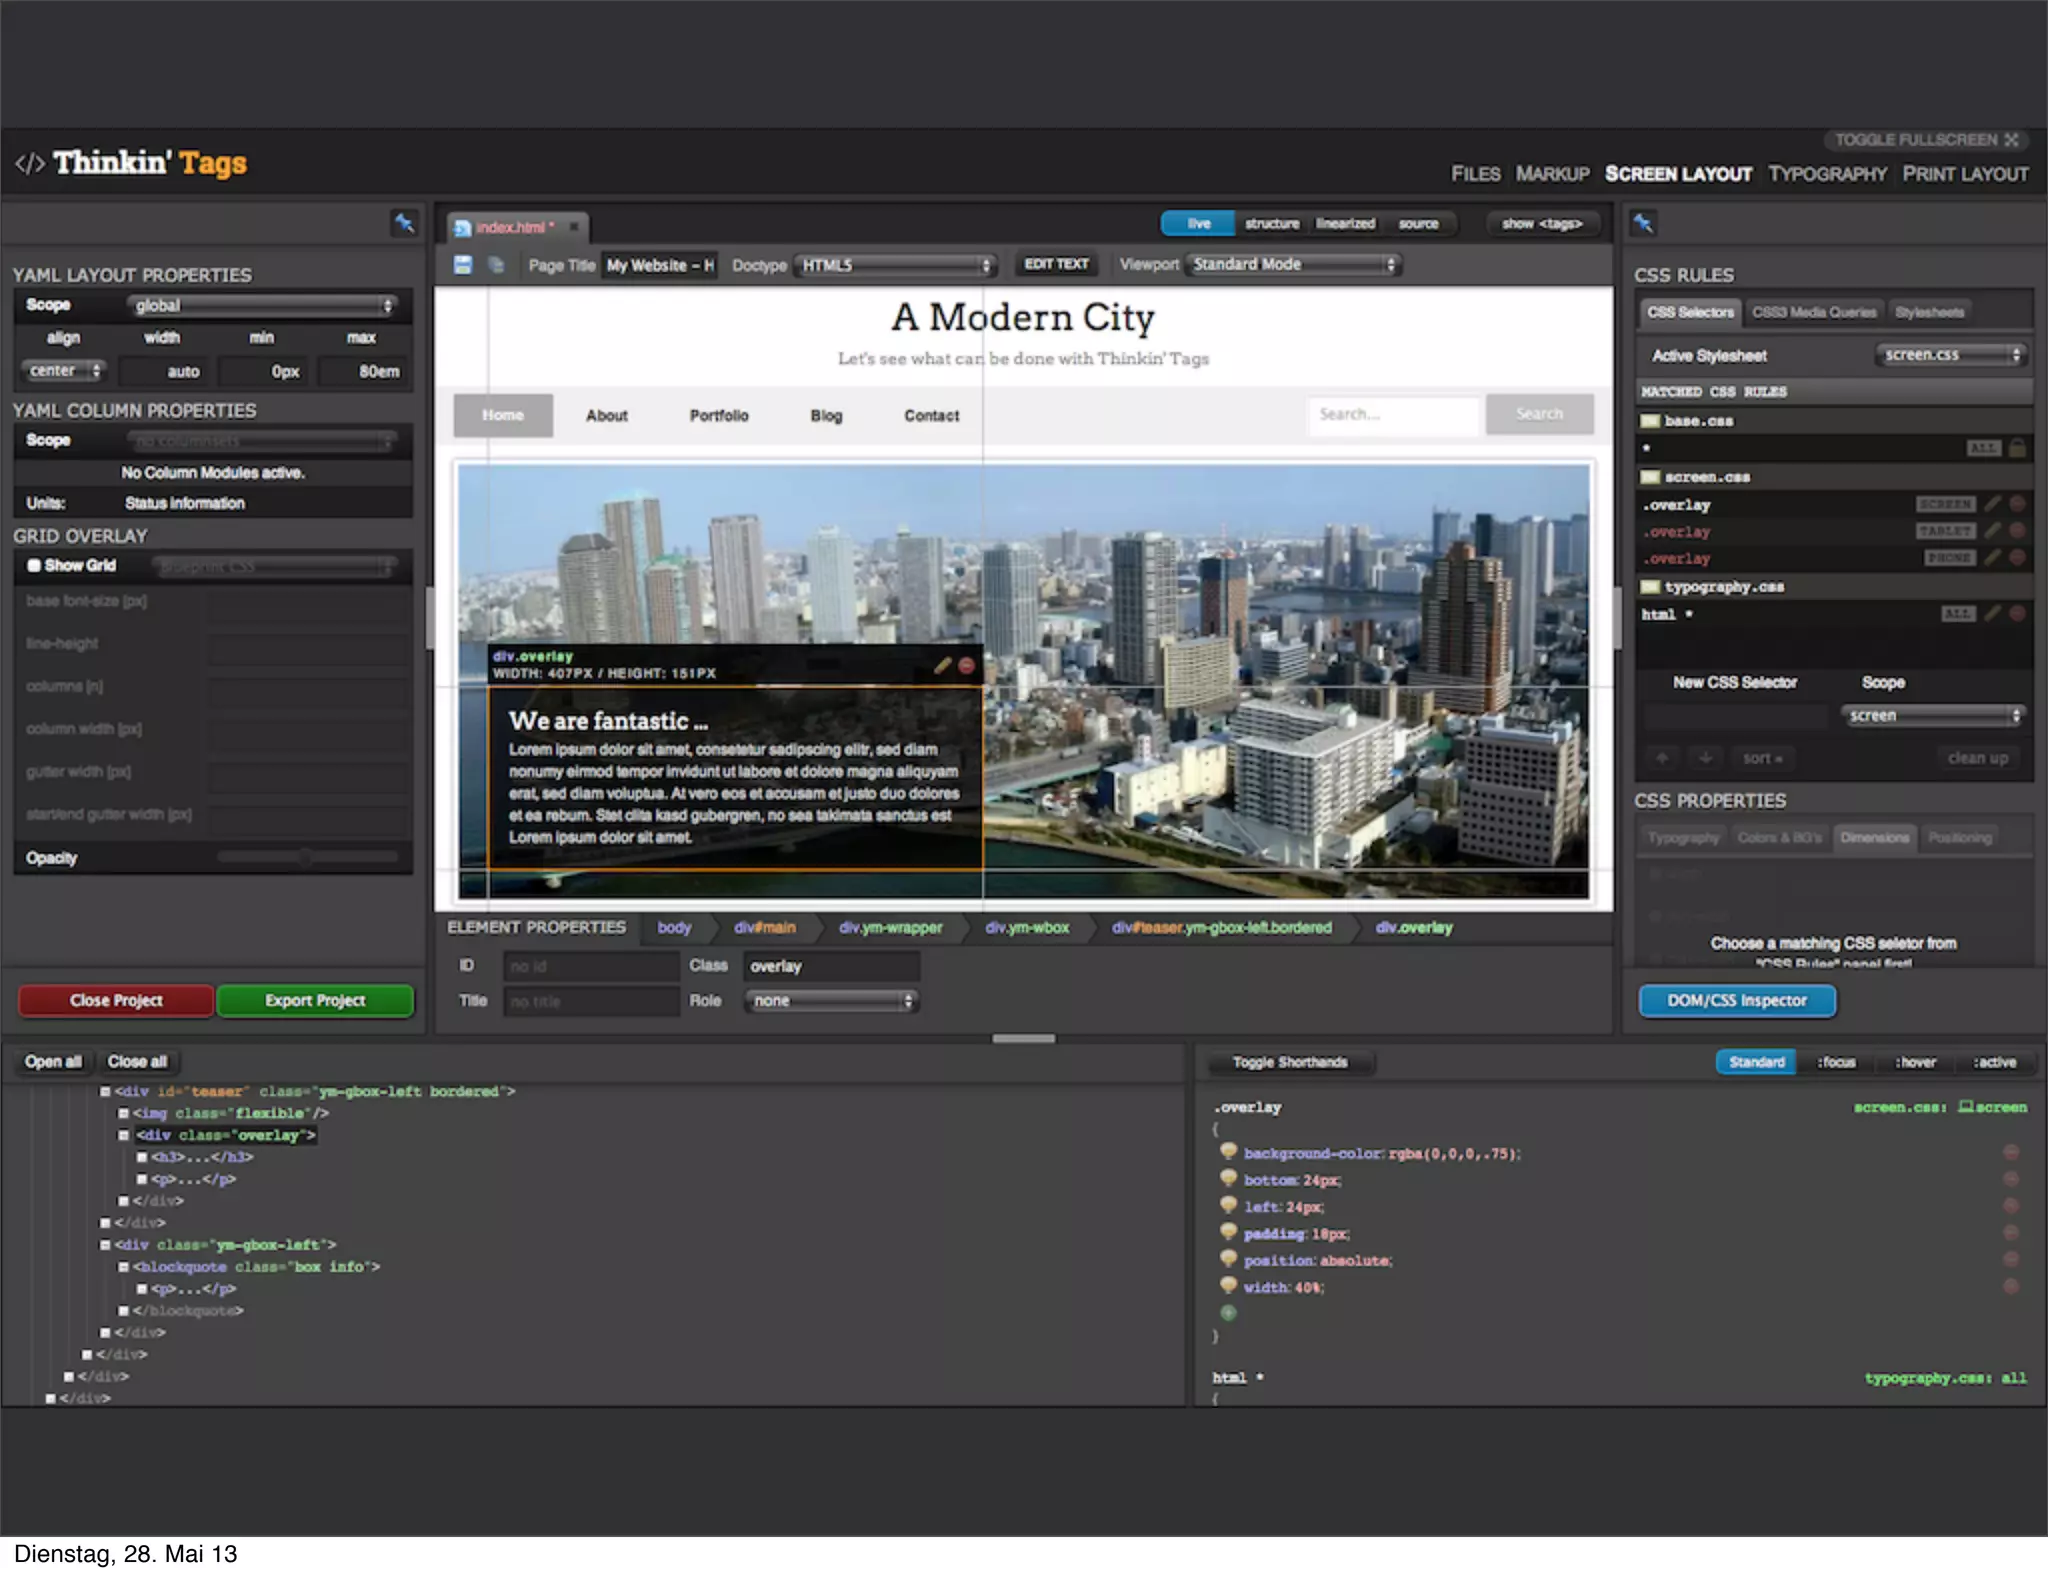The image size is (2048, 1576).
Task: Click red remove icon on div.overlay tooltip
Action: point(966,665)
